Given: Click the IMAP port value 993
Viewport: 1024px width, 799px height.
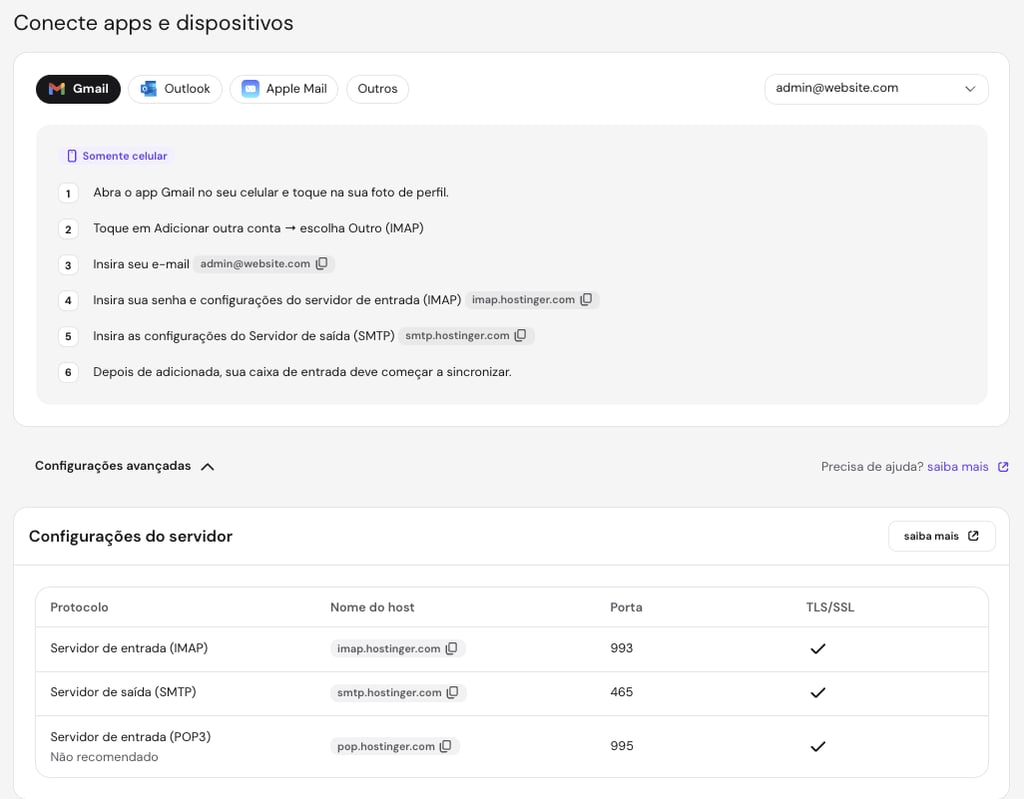Looking at the screenshot, I should tap(621, 648).
